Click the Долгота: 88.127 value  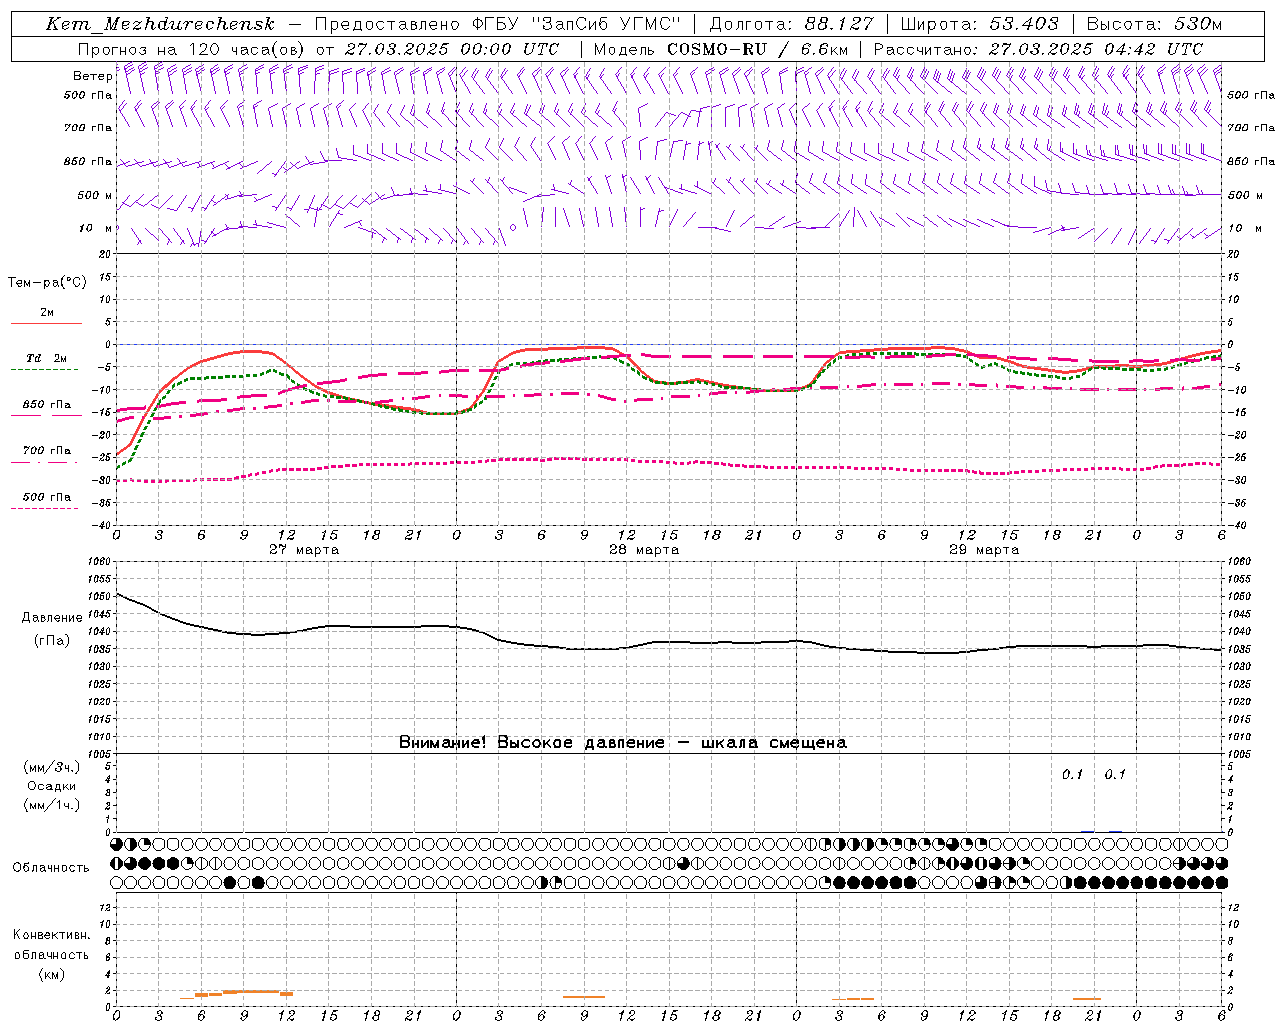point(791,24)
